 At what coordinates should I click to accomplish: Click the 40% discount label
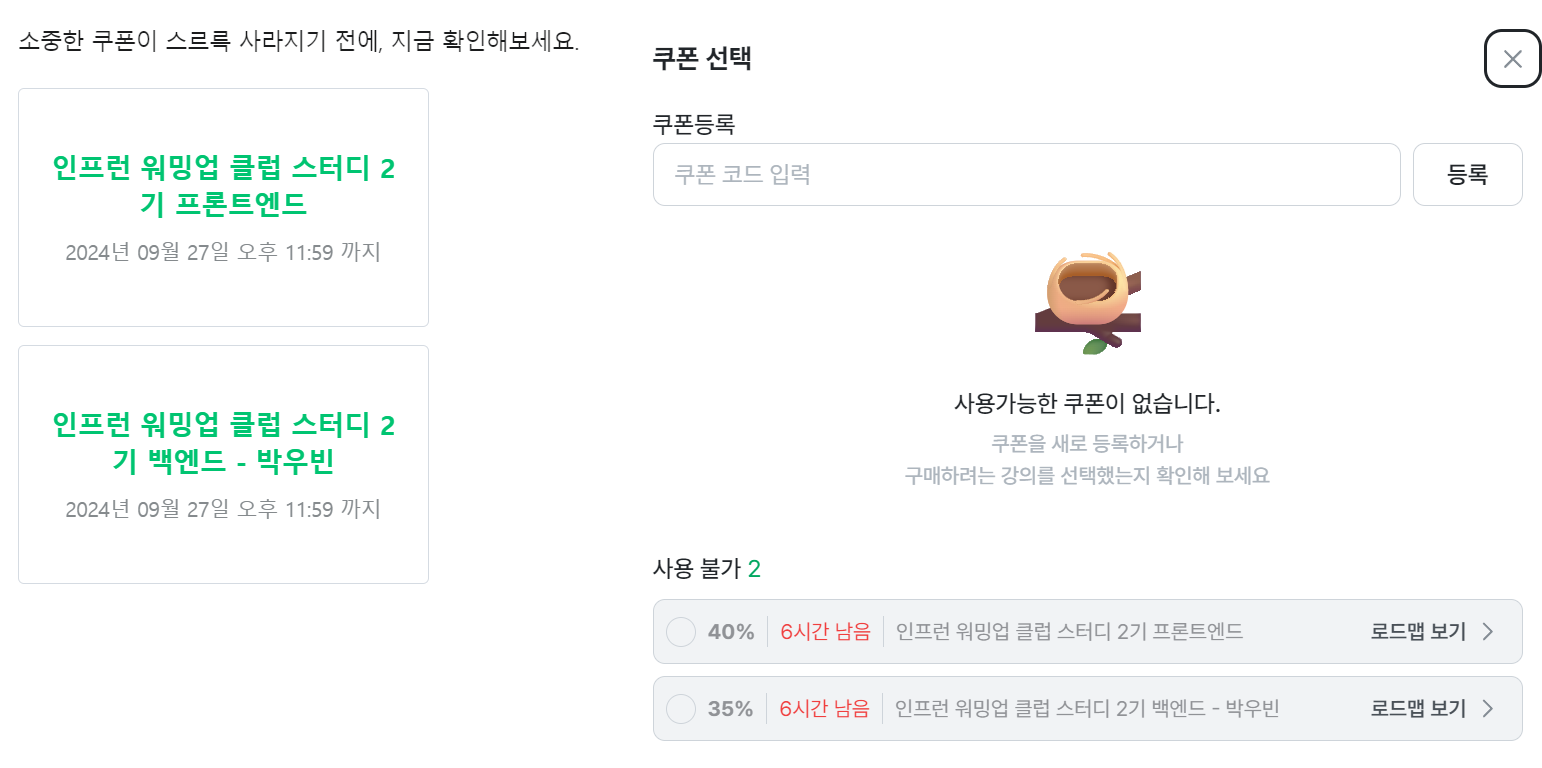click(731, 632)
